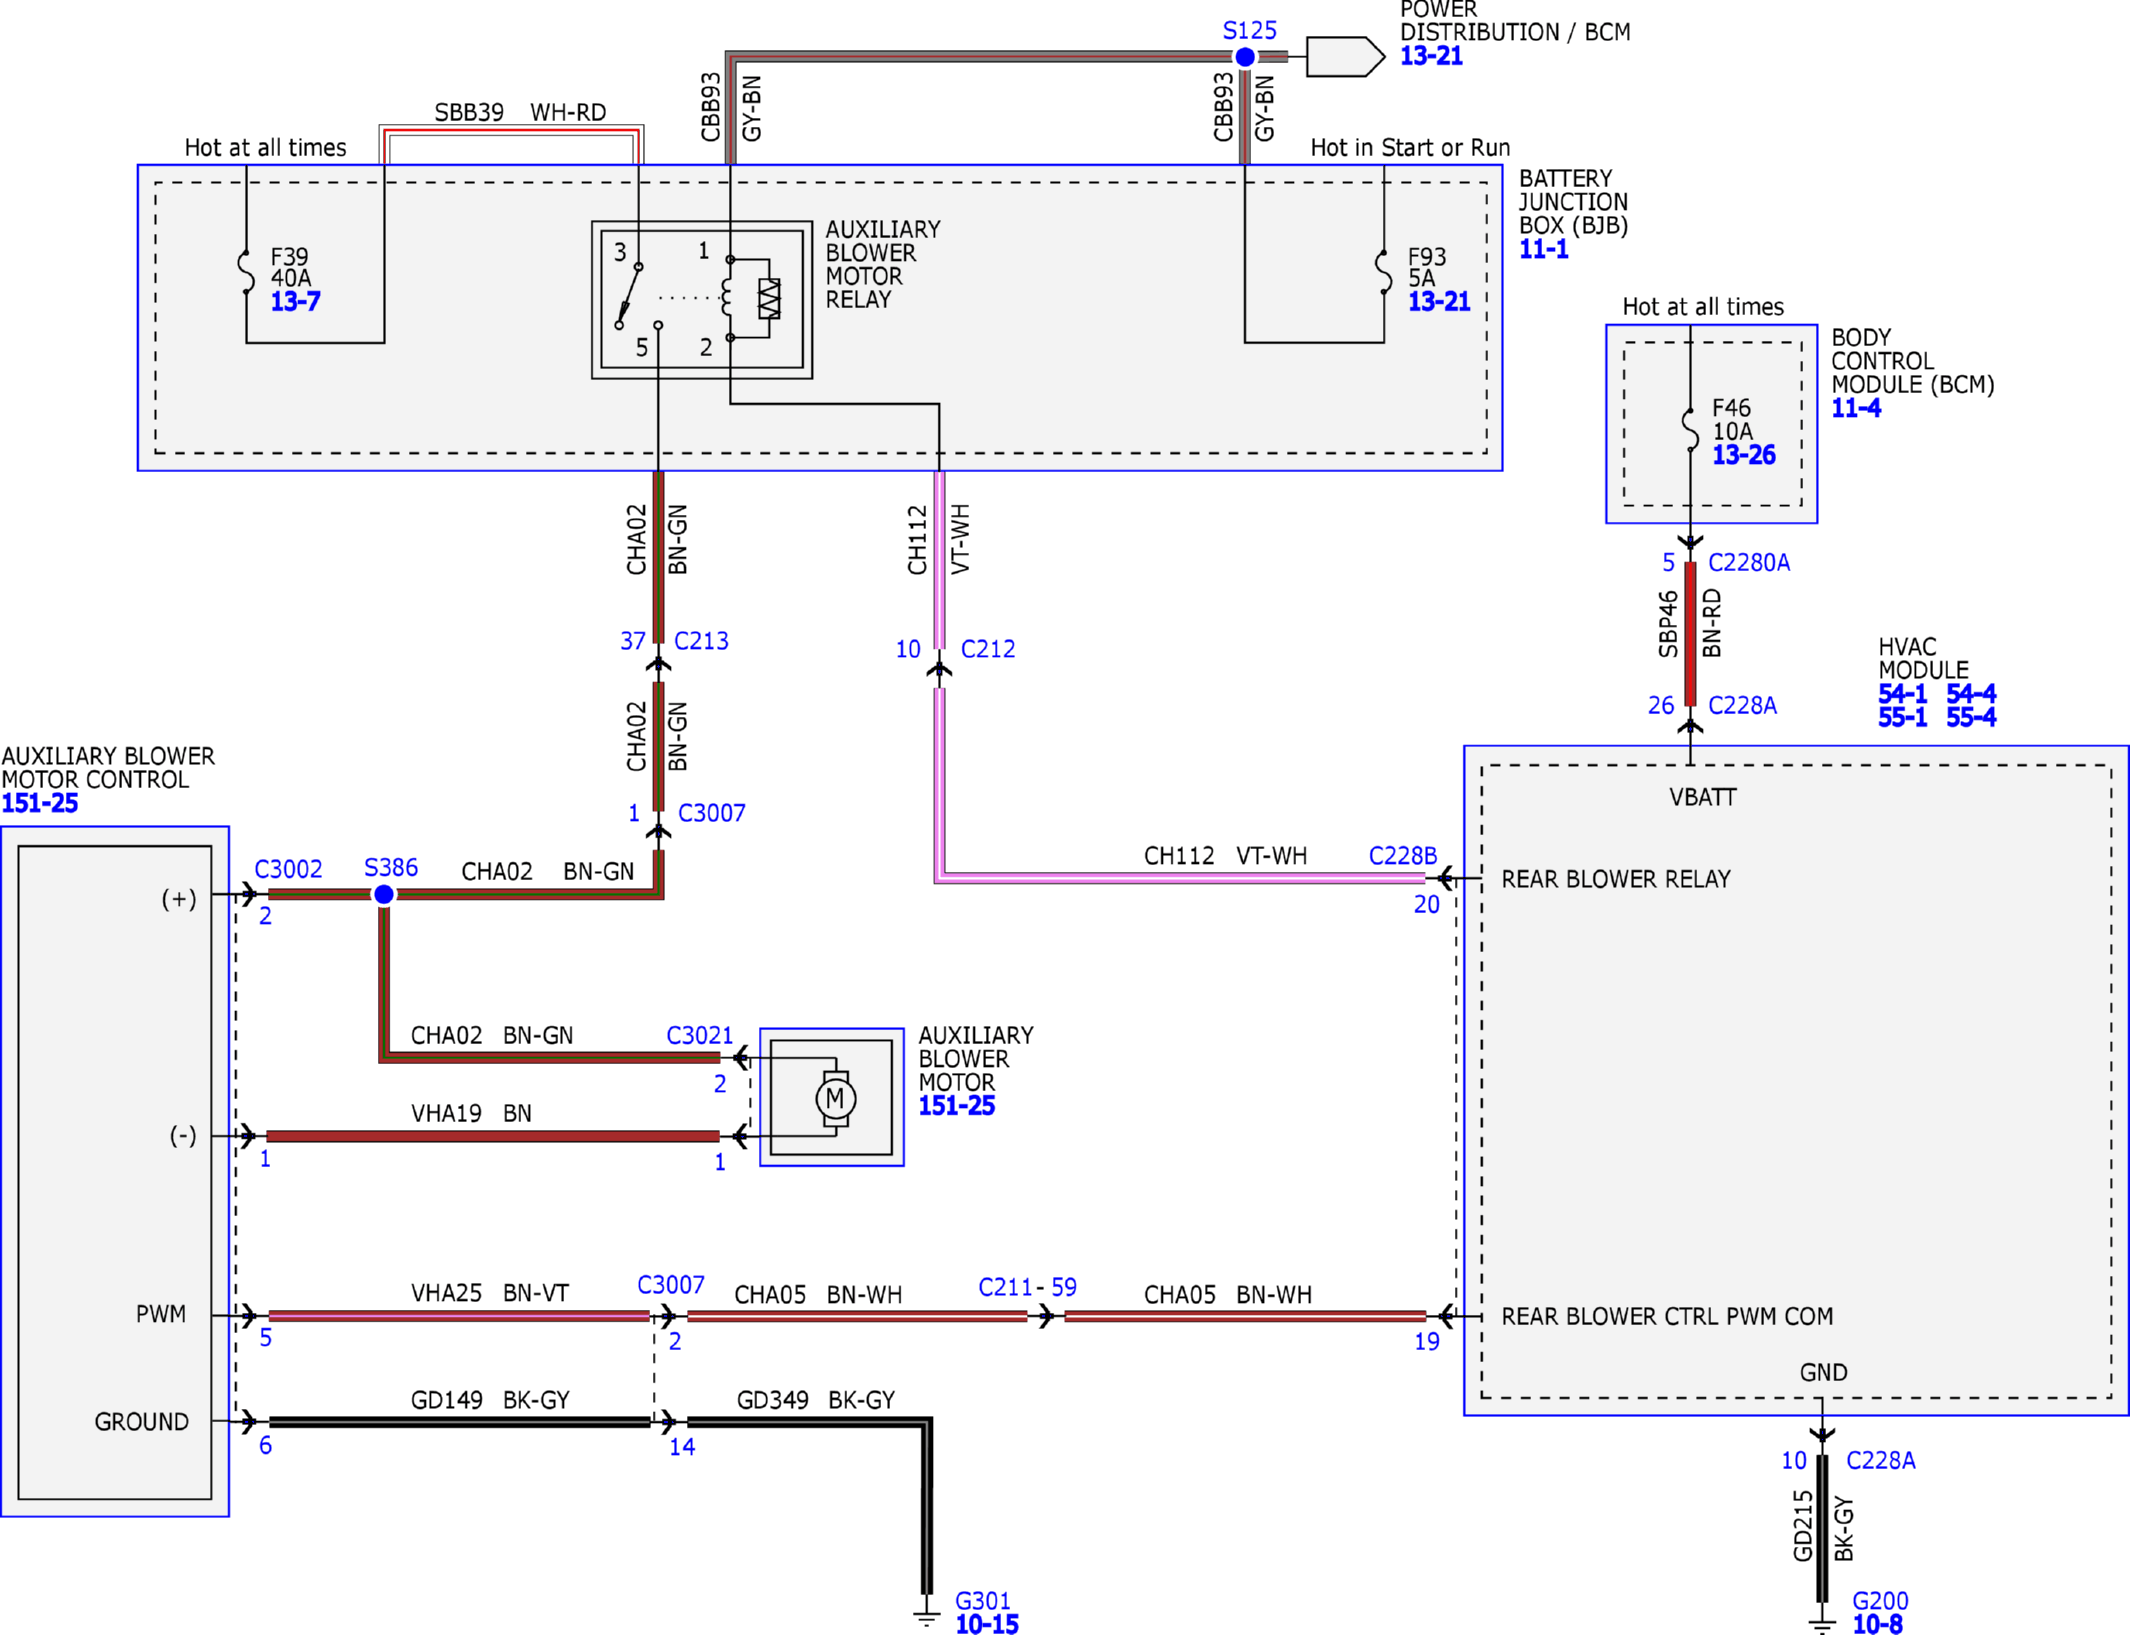Open the HVAC Module 55-4 link
2130x1635 pixels.
tap(1971, 717)
